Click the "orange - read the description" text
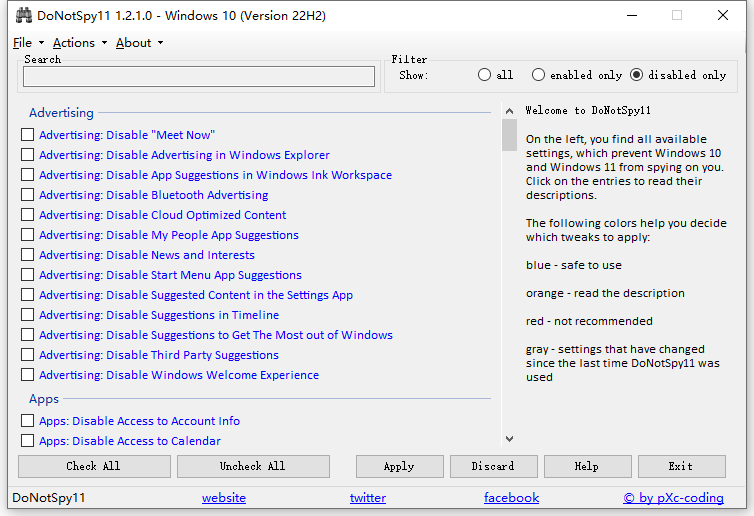 [605, 293]
